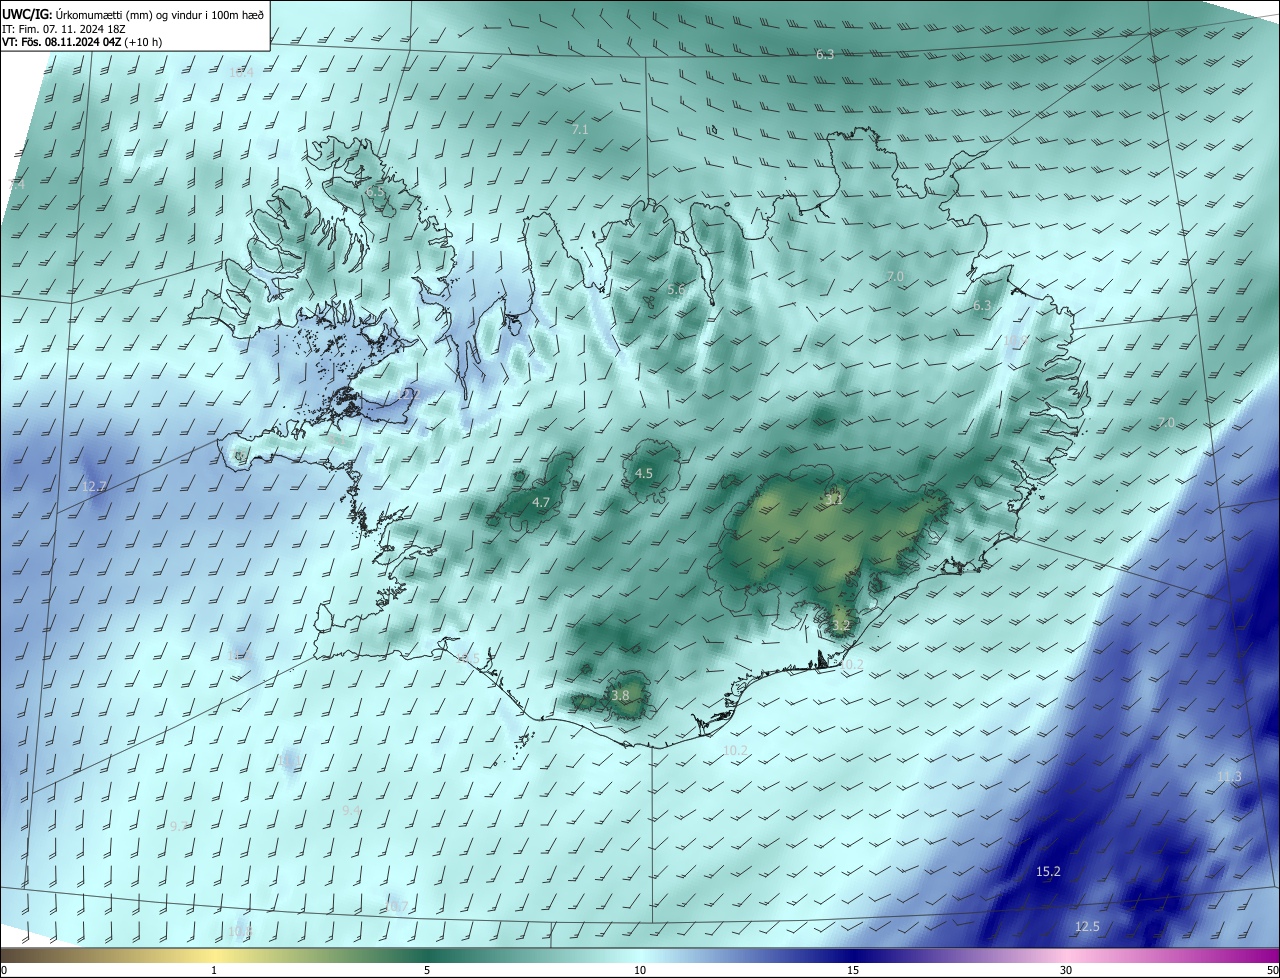Click the colorbar tick label 0
The image size is (1280, 978).
(4, 971)
